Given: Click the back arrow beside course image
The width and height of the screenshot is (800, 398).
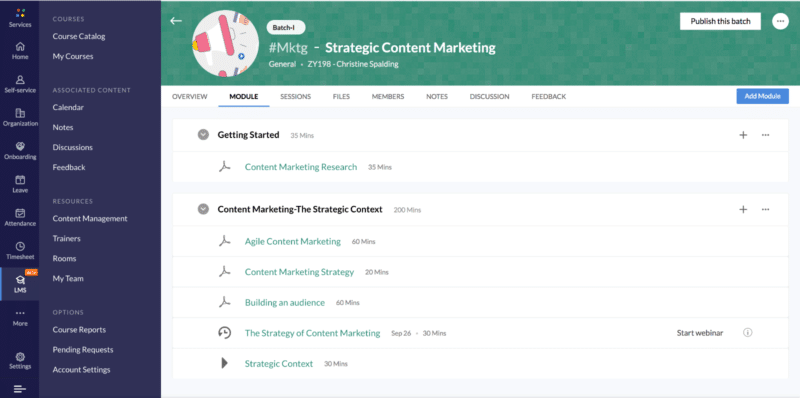Looking at the screenshot, I should click(176, 21).
